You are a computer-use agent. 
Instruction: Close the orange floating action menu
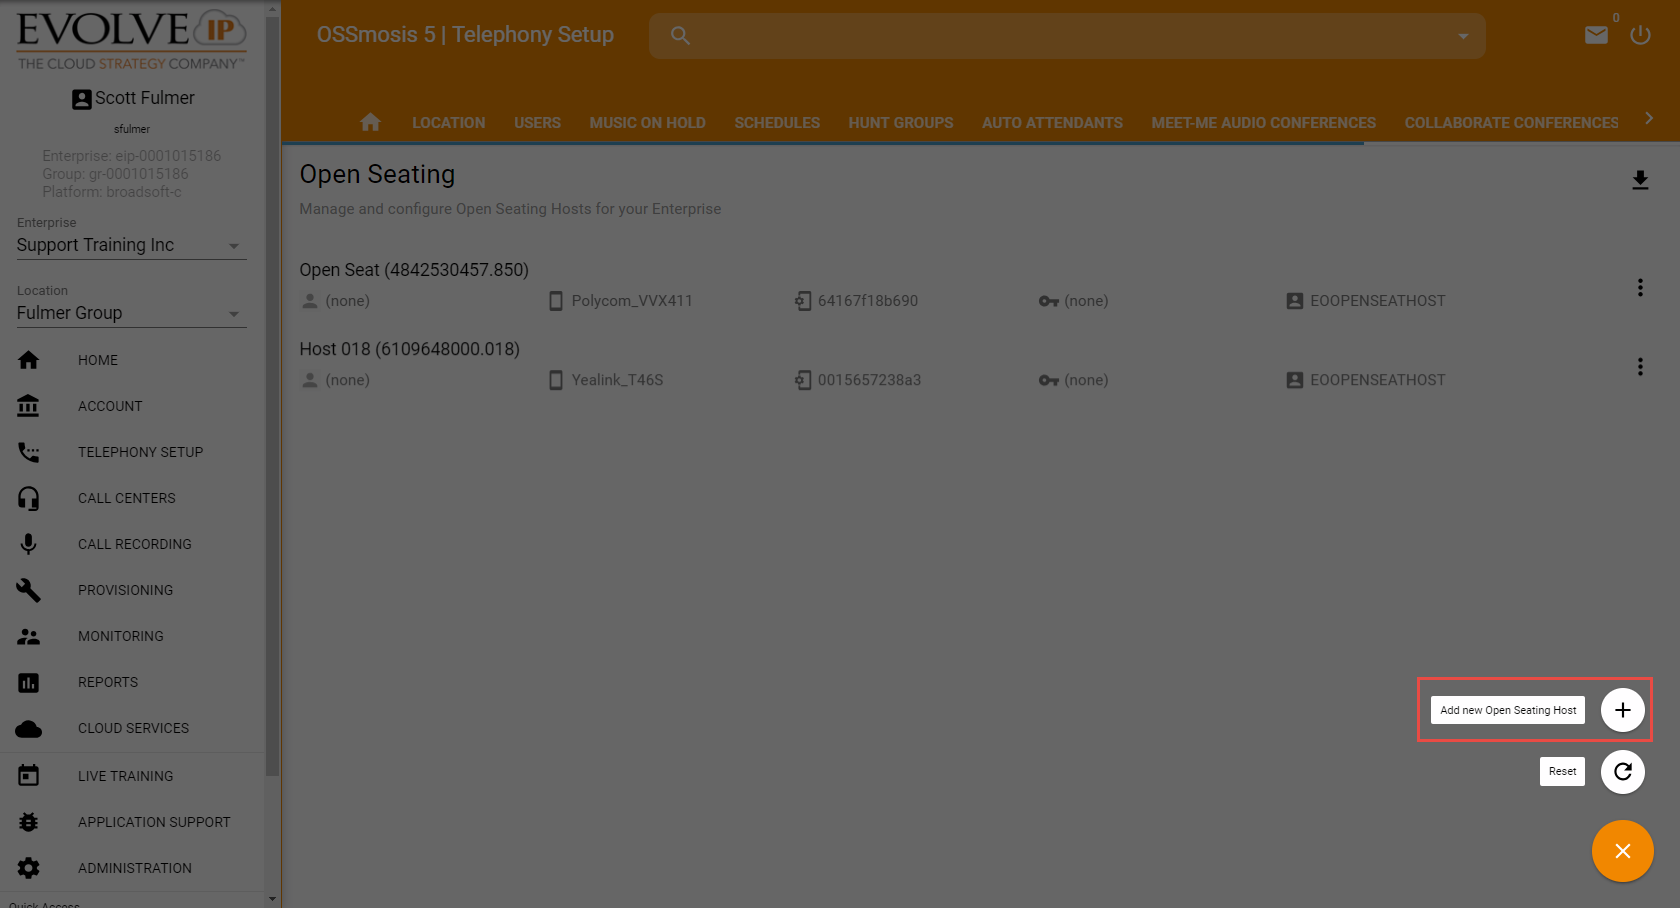[x=1622, y=851]
